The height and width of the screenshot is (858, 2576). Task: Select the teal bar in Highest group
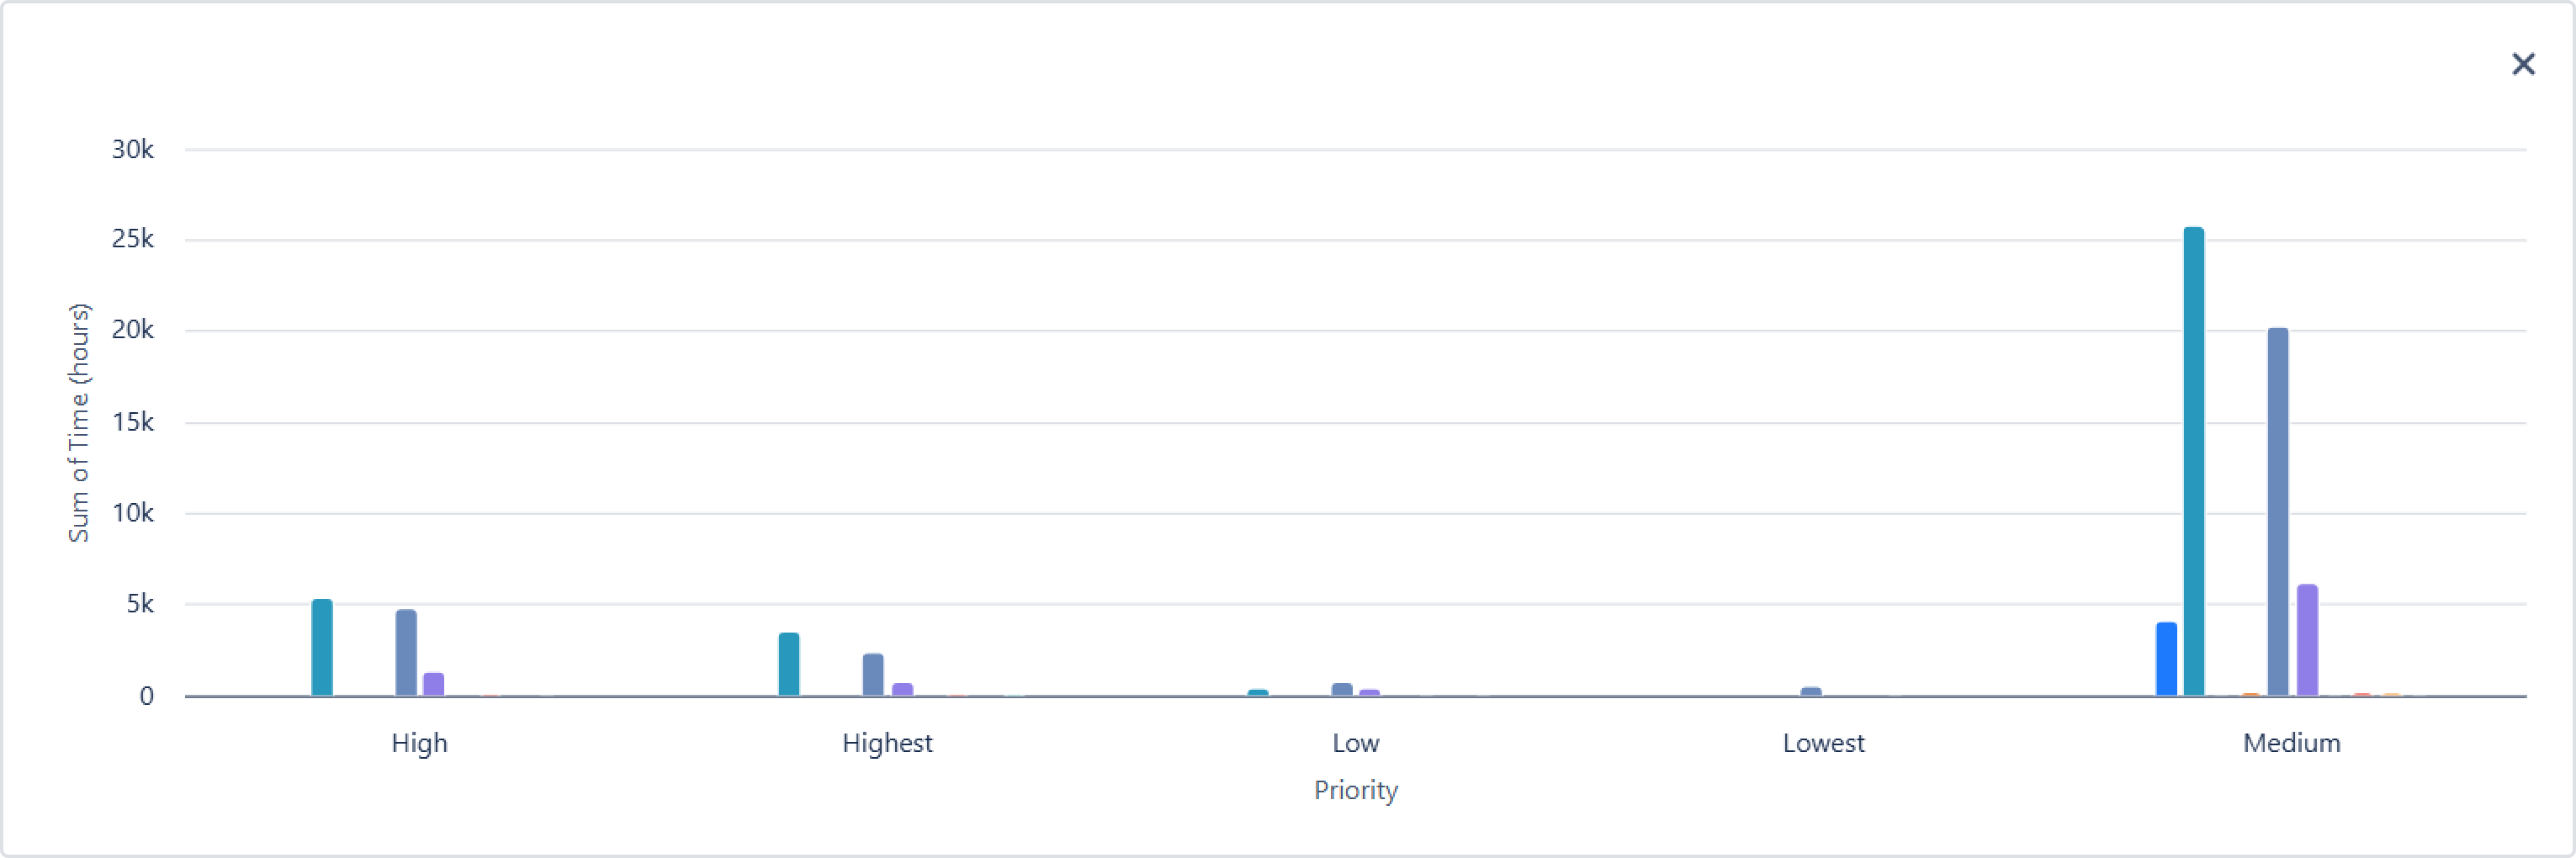[x=789, y=664]
